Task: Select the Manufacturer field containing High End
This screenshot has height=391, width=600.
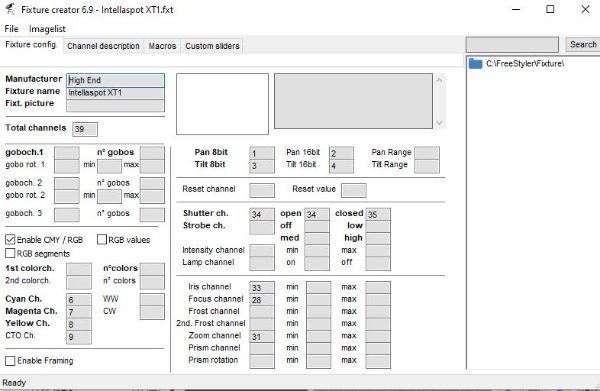Action: pos(115,80)
